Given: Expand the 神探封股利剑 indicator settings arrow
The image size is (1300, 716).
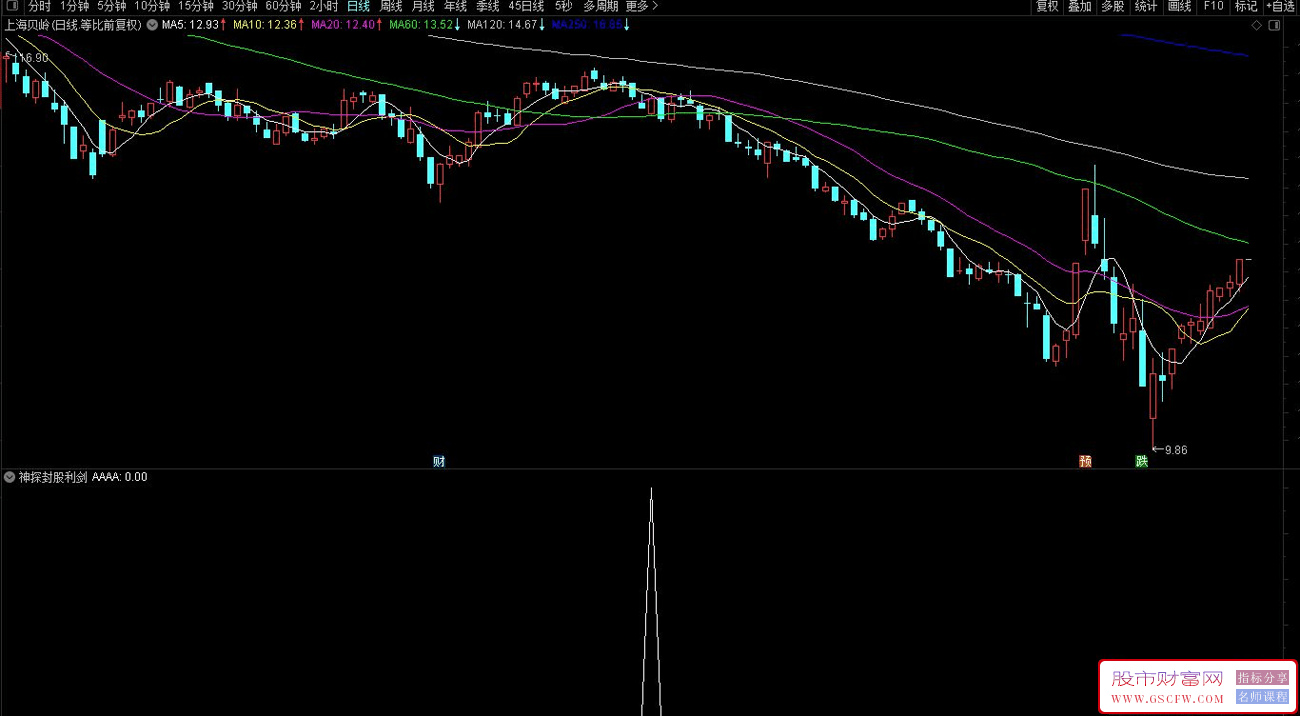Looking at the screenshot, I should click(x=10, y=477).
